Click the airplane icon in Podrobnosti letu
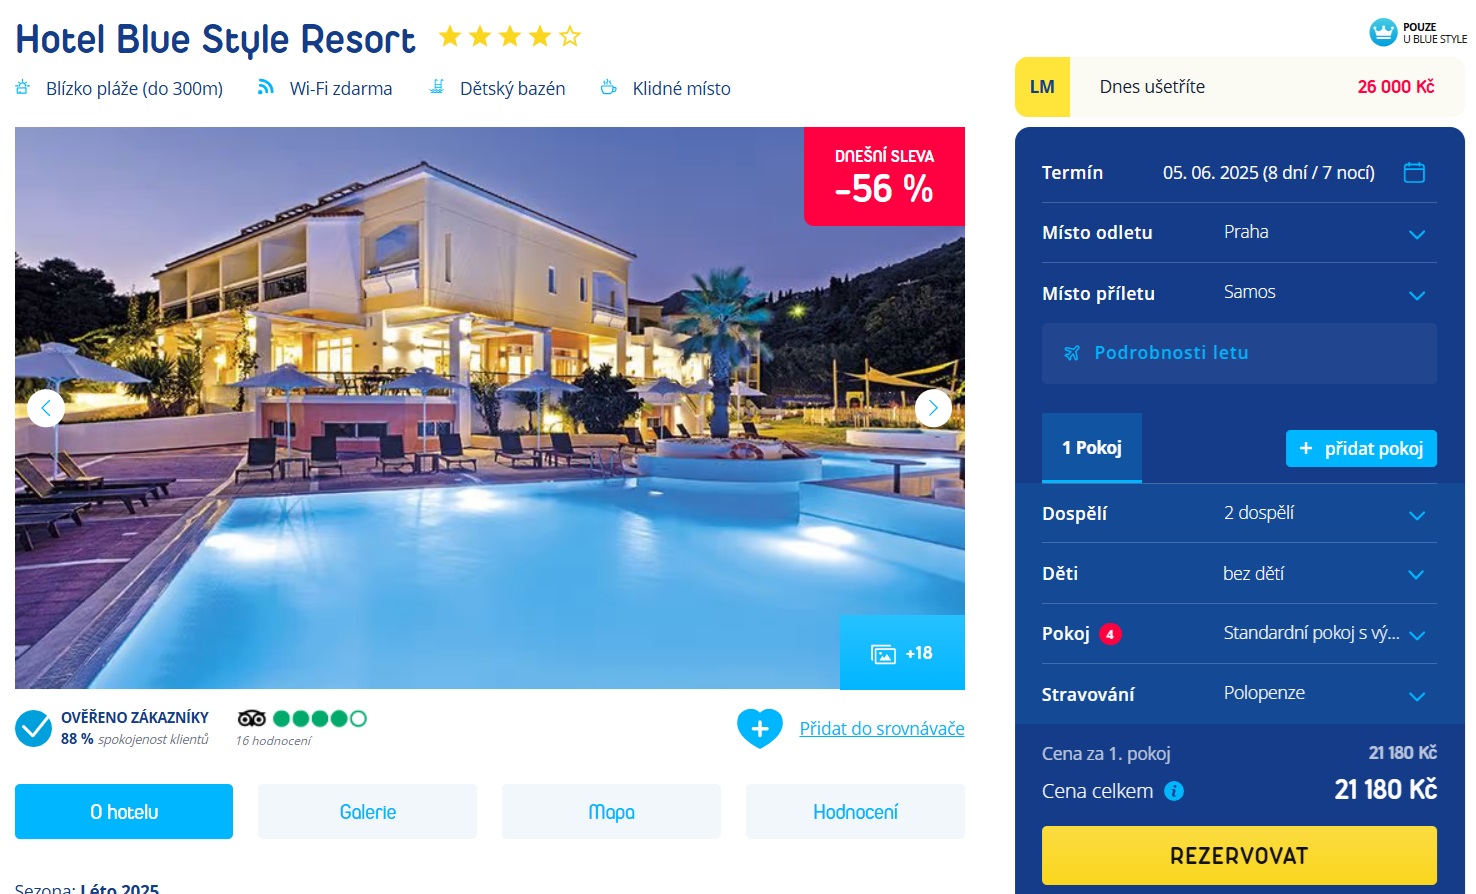 pyautogui.click(x=1072, y=353)
